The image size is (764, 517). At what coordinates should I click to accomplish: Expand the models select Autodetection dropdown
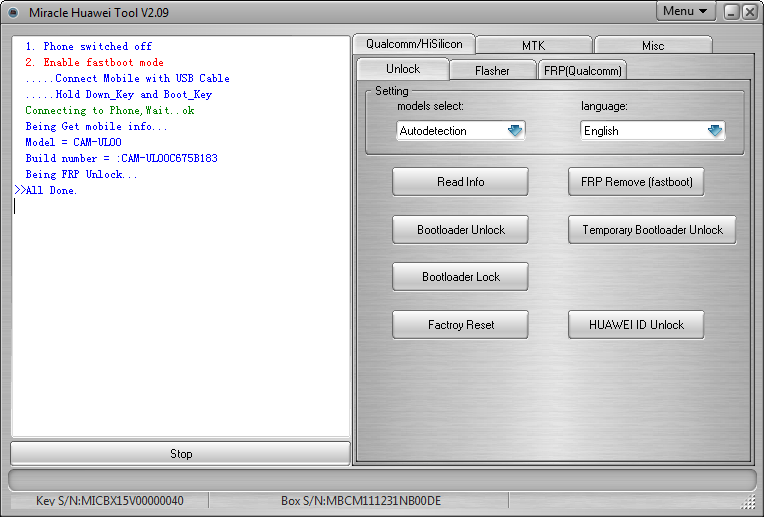point(460,131)
